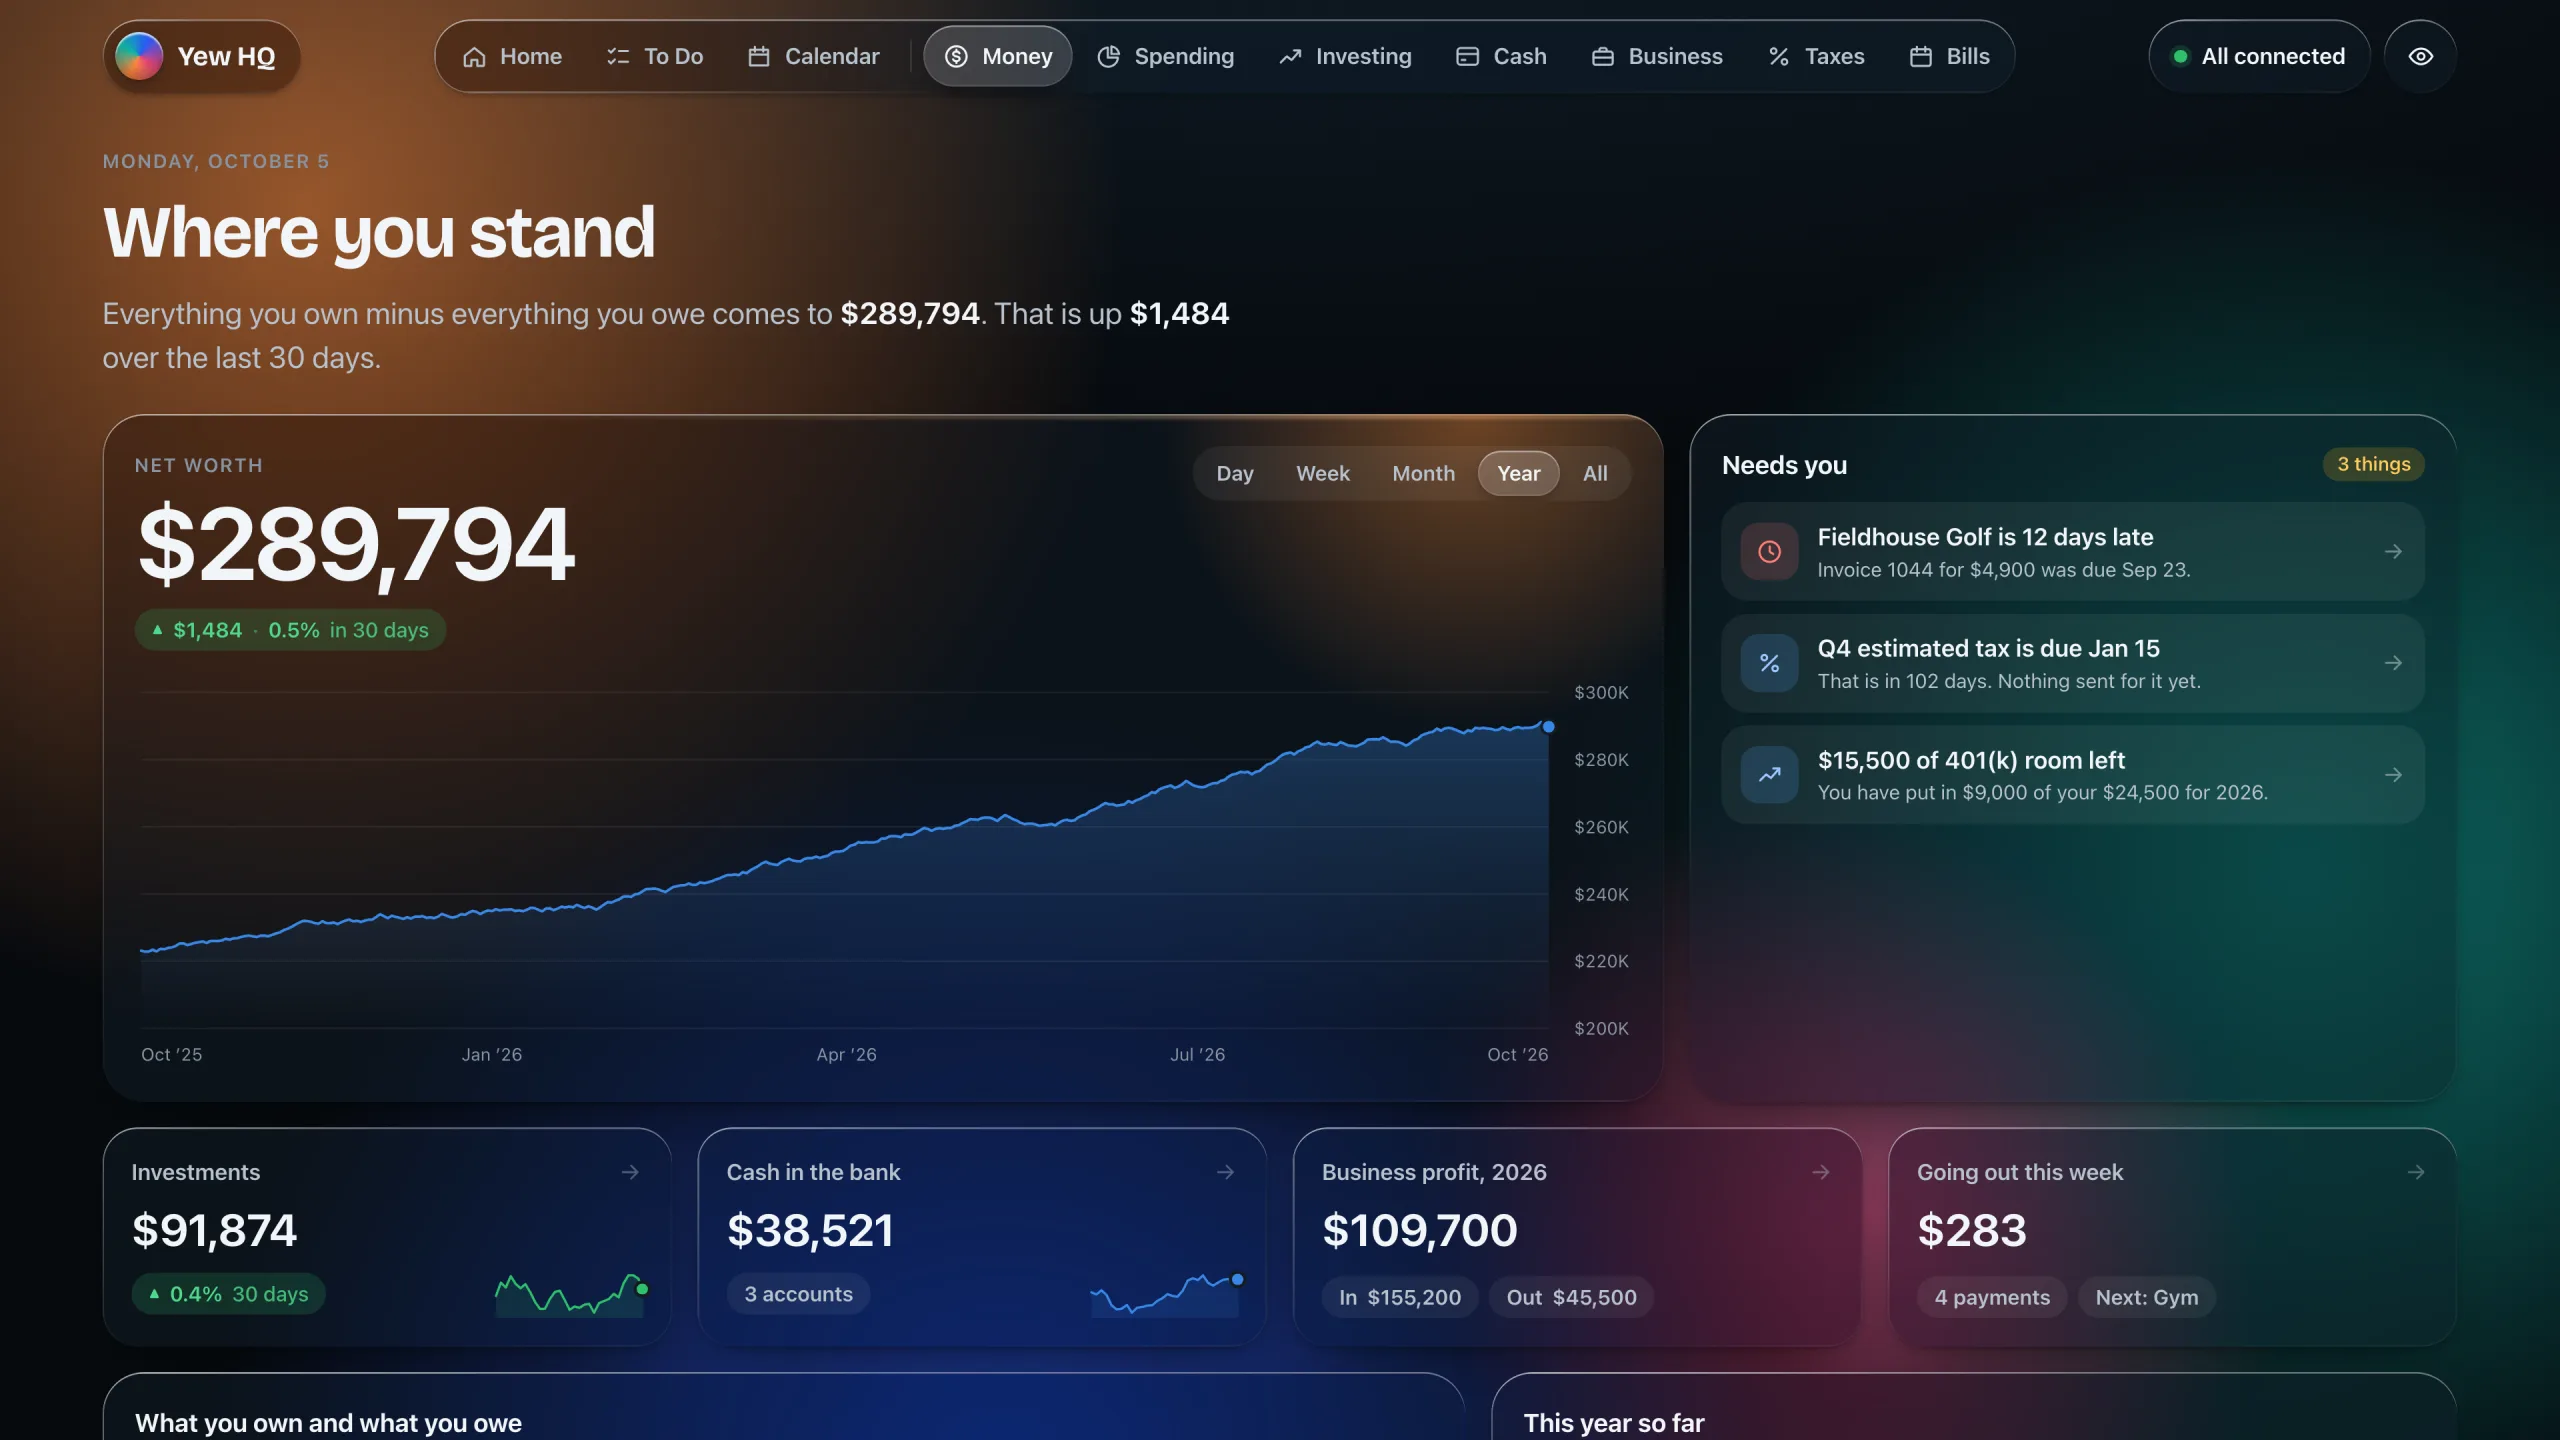Viewport: 2560px width, 1440px height.
Task: Open the Calendar tab
Action: (x=814, y=56)
